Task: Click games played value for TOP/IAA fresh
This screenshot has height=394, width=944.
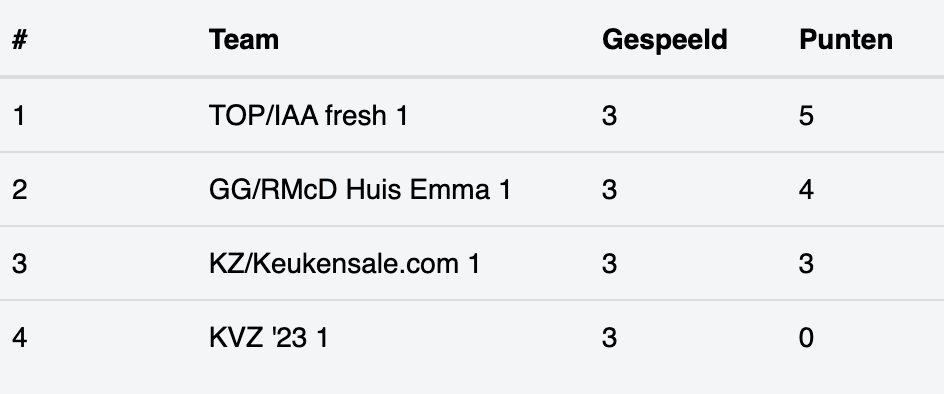Action: 609,115
